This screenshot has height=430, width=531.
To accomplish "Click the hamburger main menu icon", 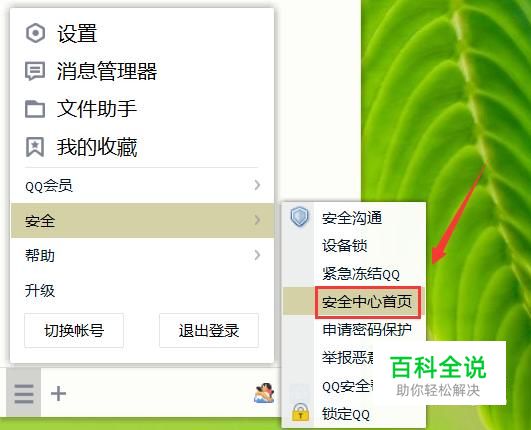I will coord(24,394).
